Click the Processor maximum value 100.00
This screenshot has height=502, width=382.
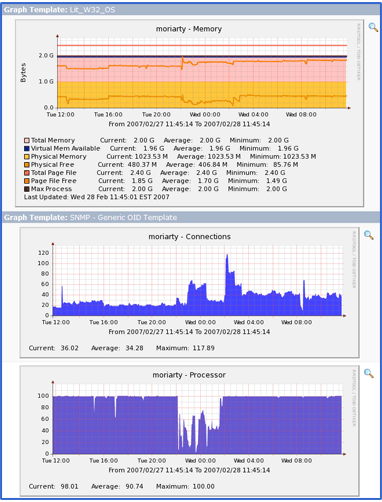coord(203,486)
